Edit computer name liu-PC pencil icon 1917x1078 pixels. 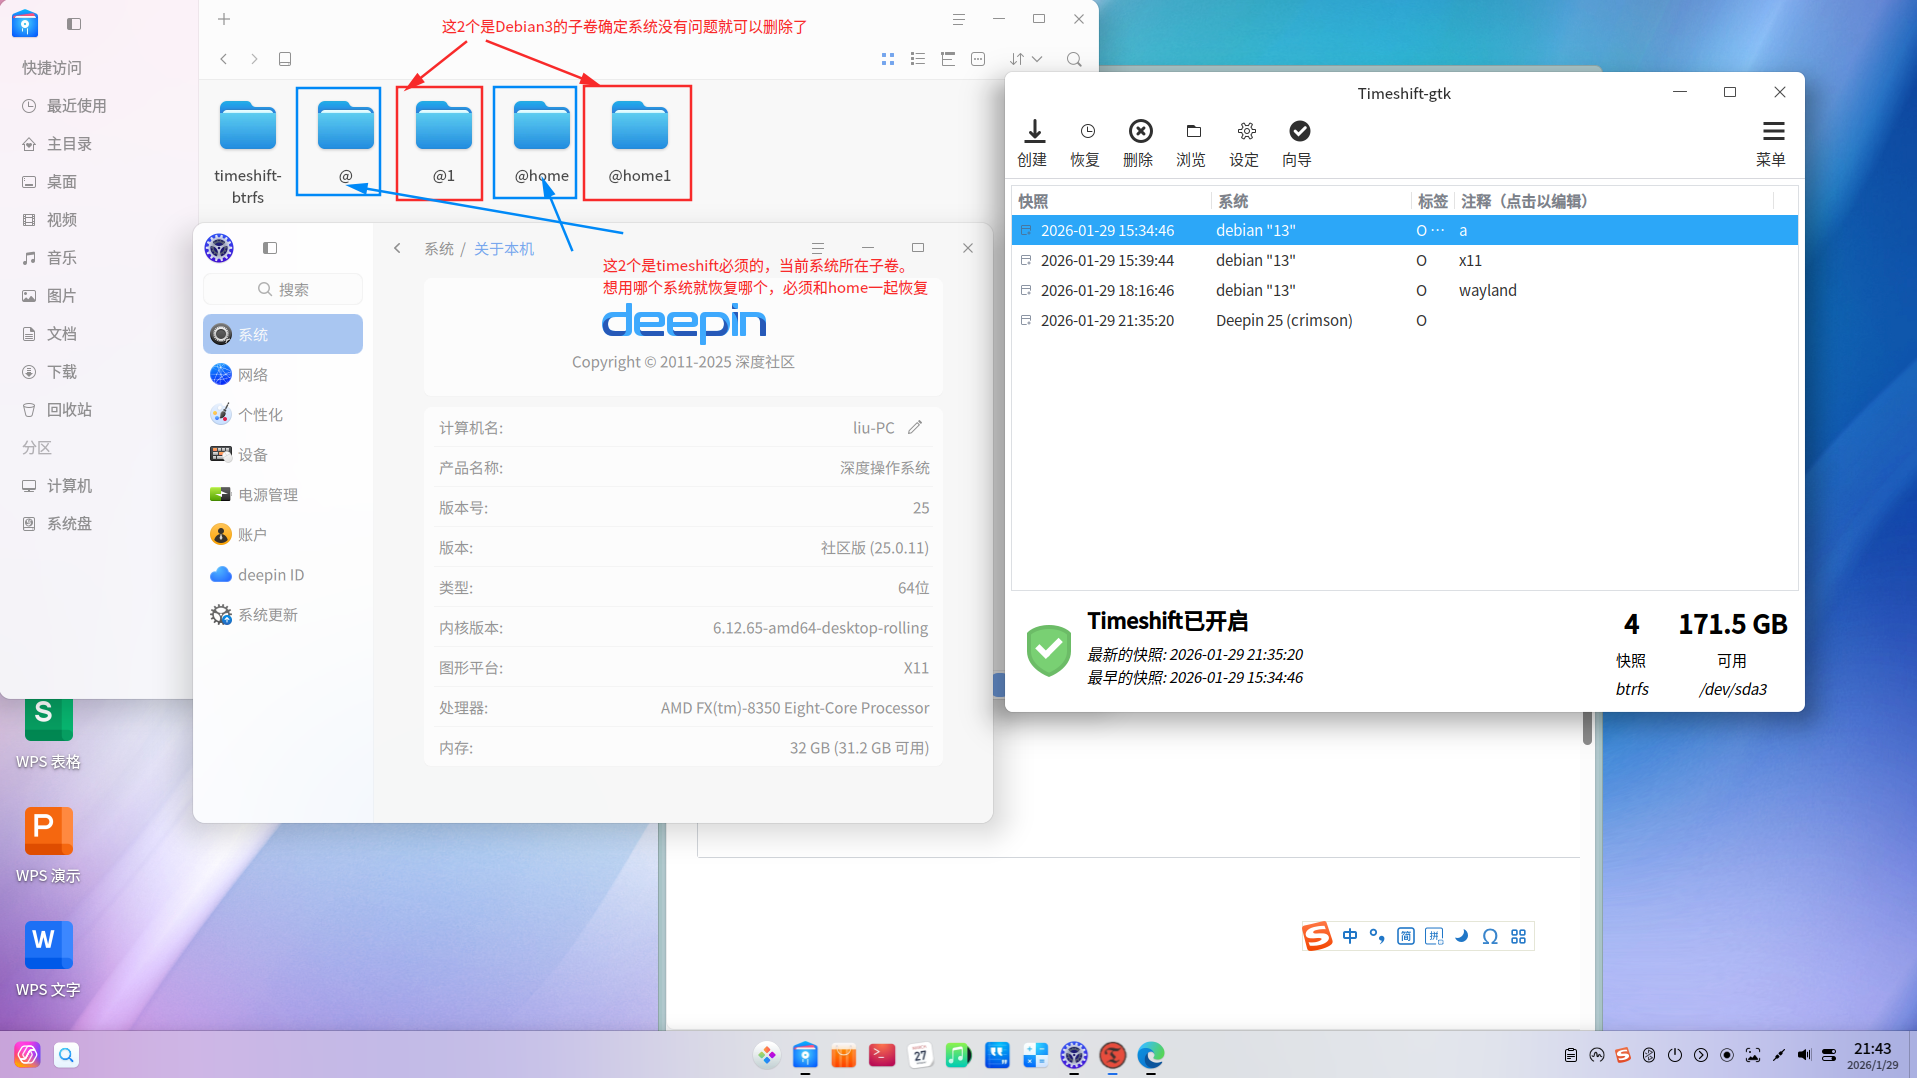tap(915, 427)
